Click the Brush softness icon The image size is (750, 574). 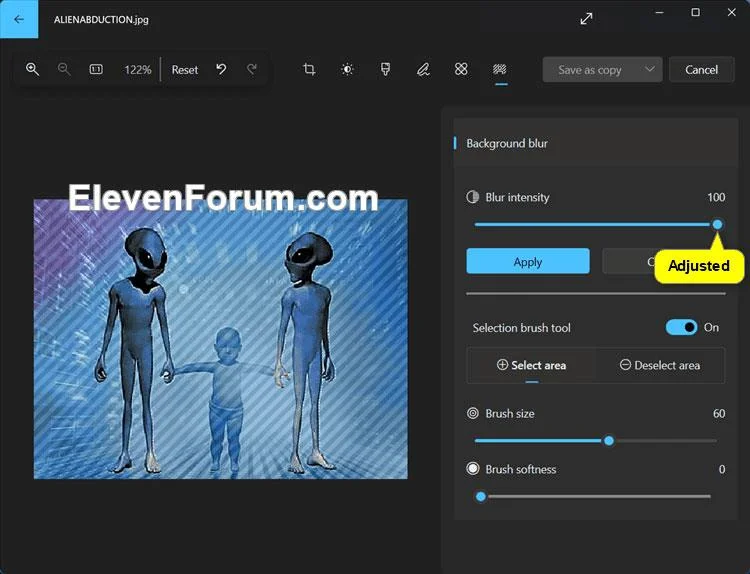473,469
